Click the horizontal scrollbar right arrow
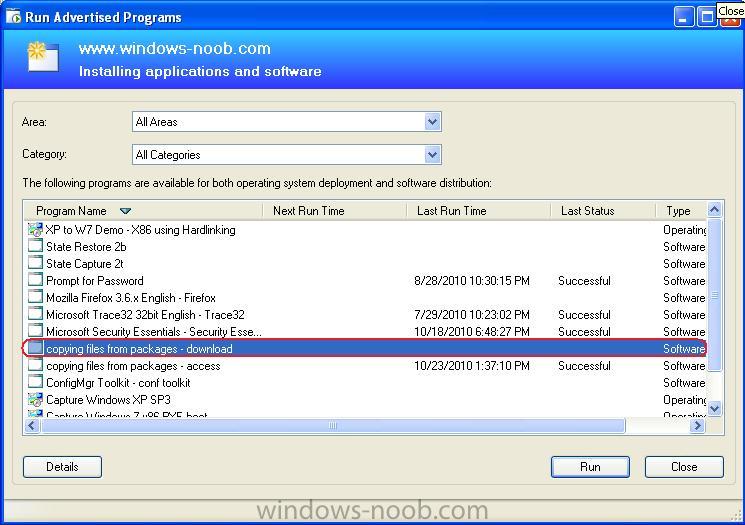 click(697, 426)
